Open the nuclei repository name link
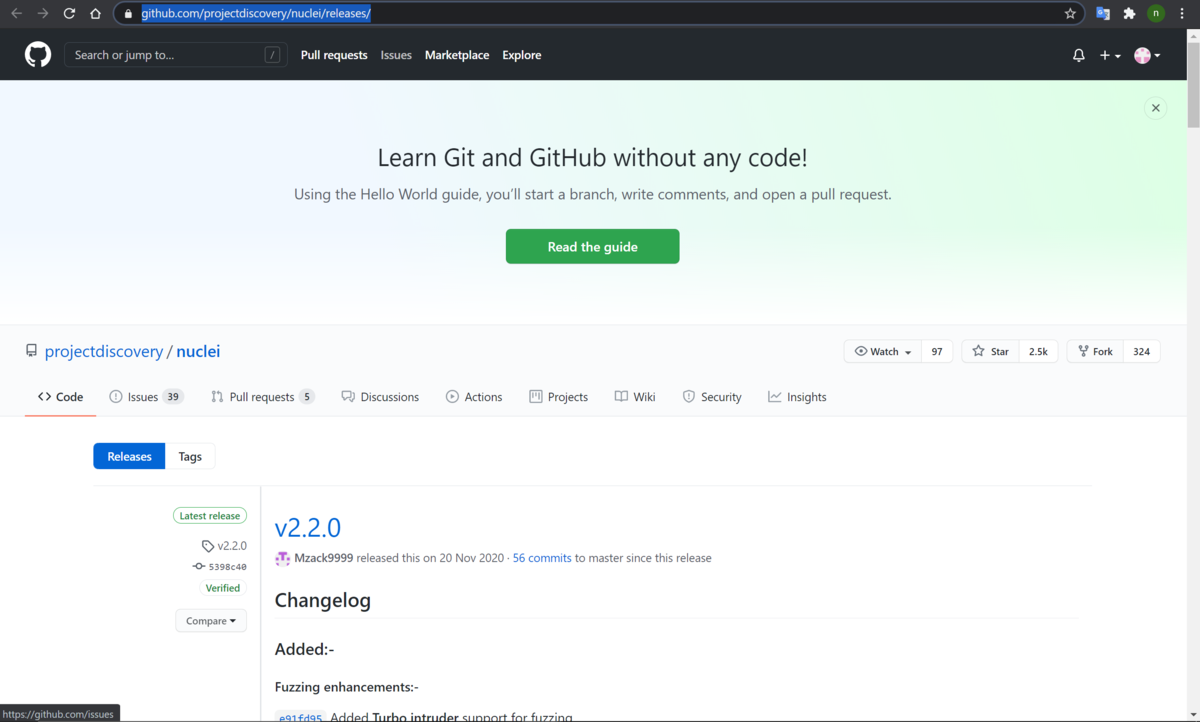 pyautogui.click(x=198, y=351)
